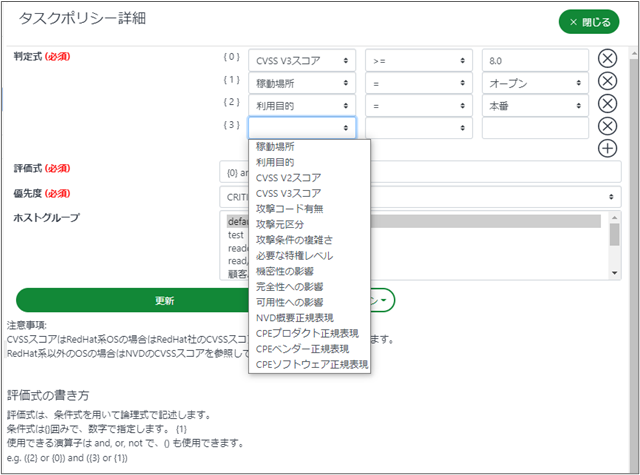Click the host group list scrollbar down arrow
Image resolution: width=640 pixels, height=475 pixels.
[614, 272]
